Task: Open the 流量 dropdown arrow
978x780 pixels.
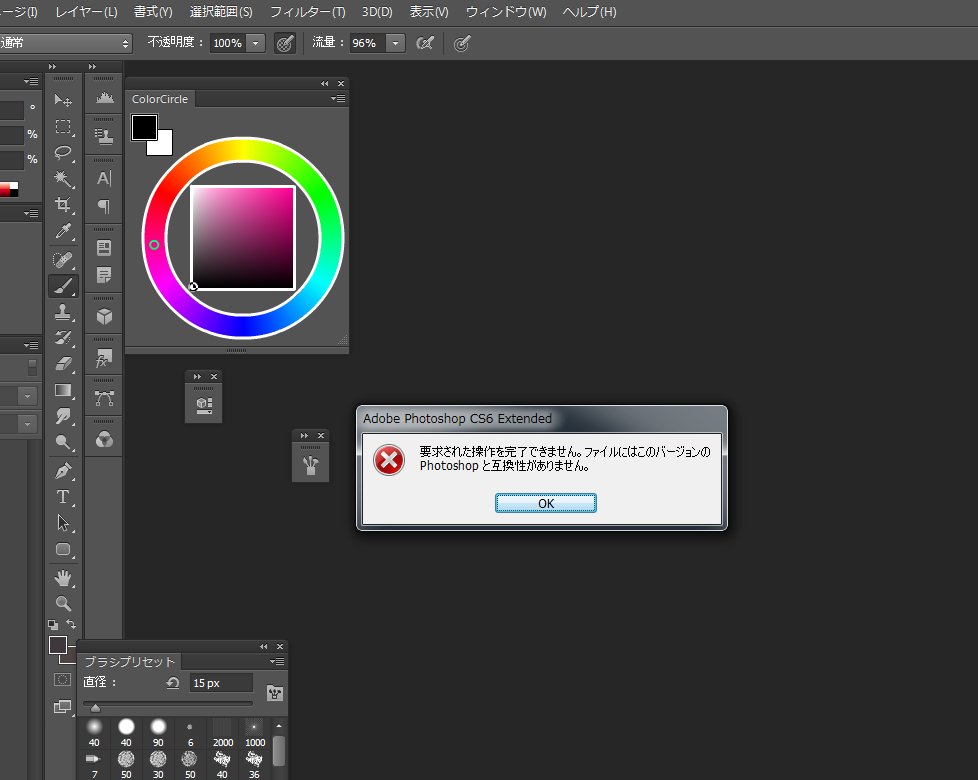Action: 394,43
